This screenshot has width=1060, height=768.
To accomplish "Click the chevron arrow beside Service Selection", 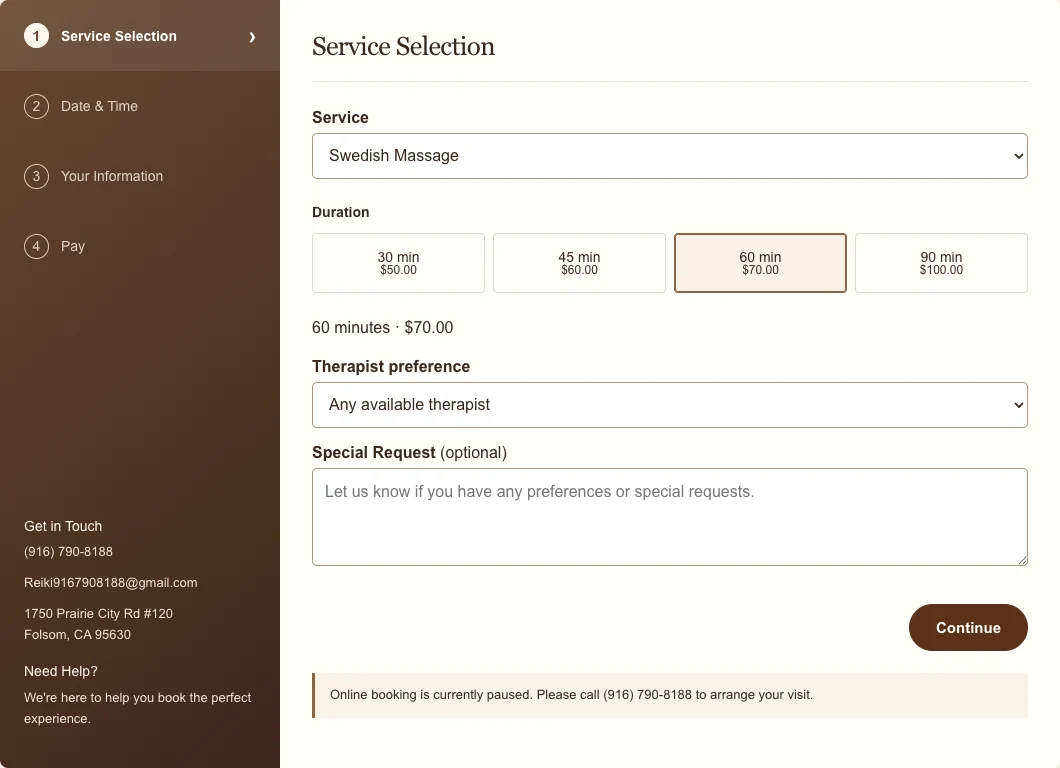I will (x=252, y=37).
